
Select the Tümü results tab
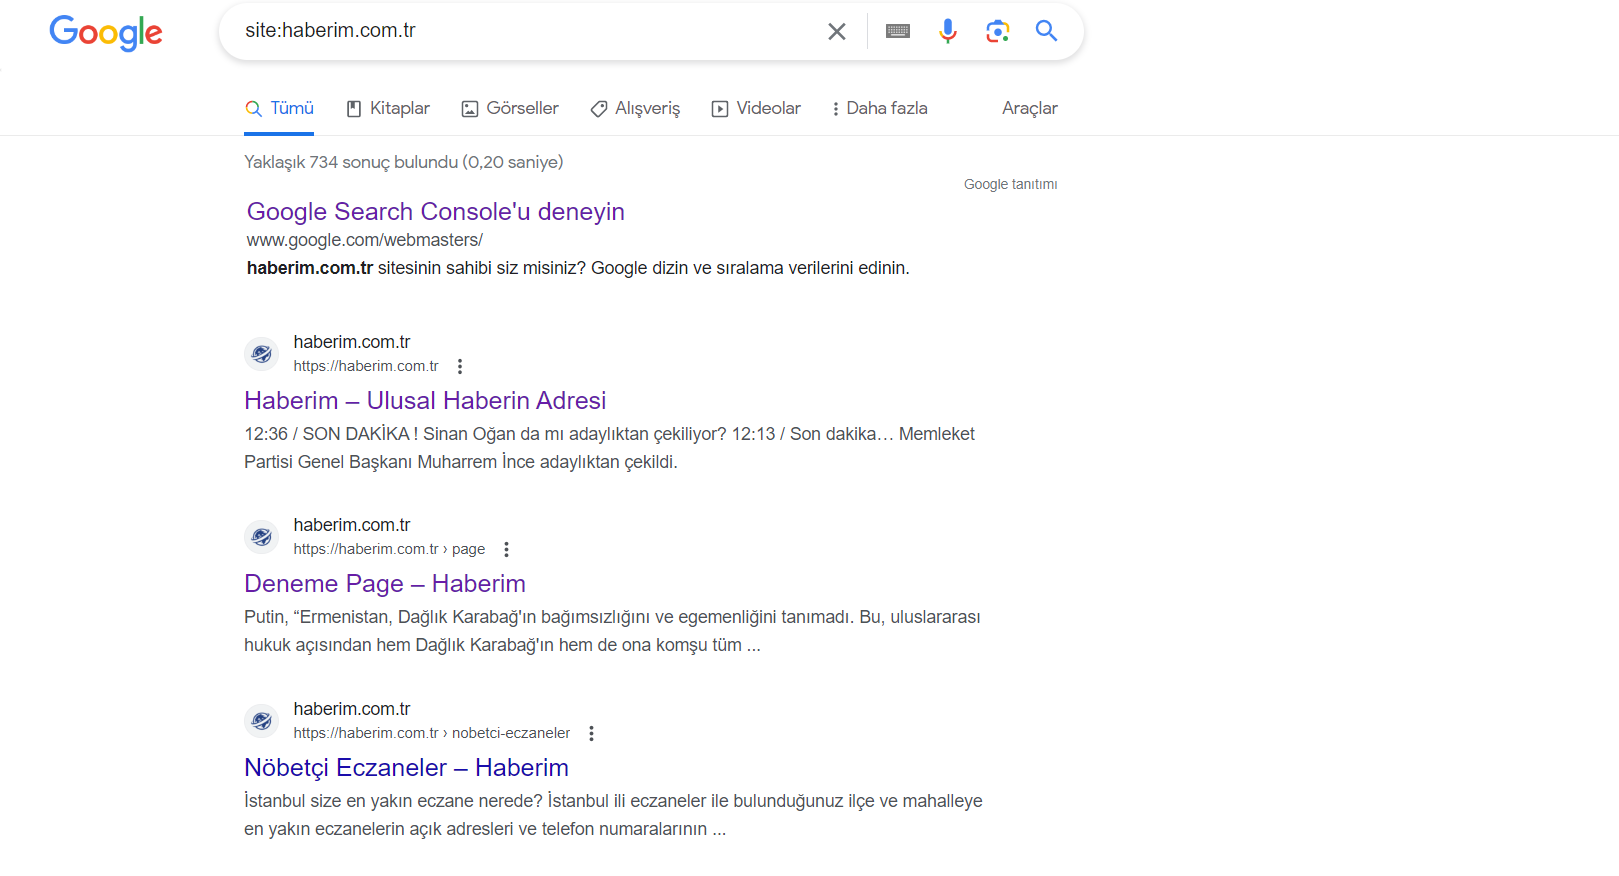tap(280, 108)
